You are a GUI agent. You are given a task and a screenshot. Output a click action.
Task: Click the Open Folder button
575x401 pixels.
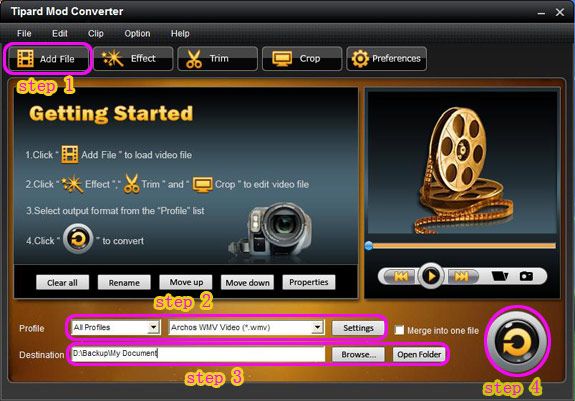[419, 354]
